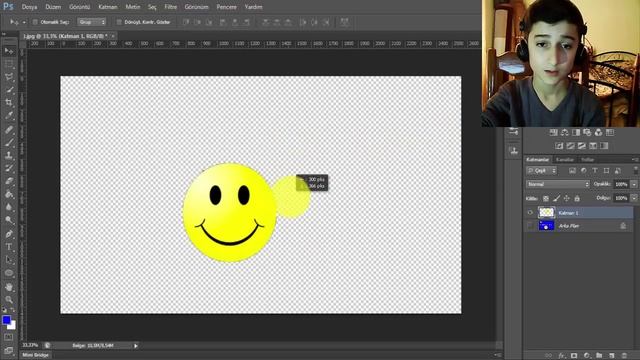The image size is (640, 360).
Task: Open the status bar info arrow
Action: [136, 346]
